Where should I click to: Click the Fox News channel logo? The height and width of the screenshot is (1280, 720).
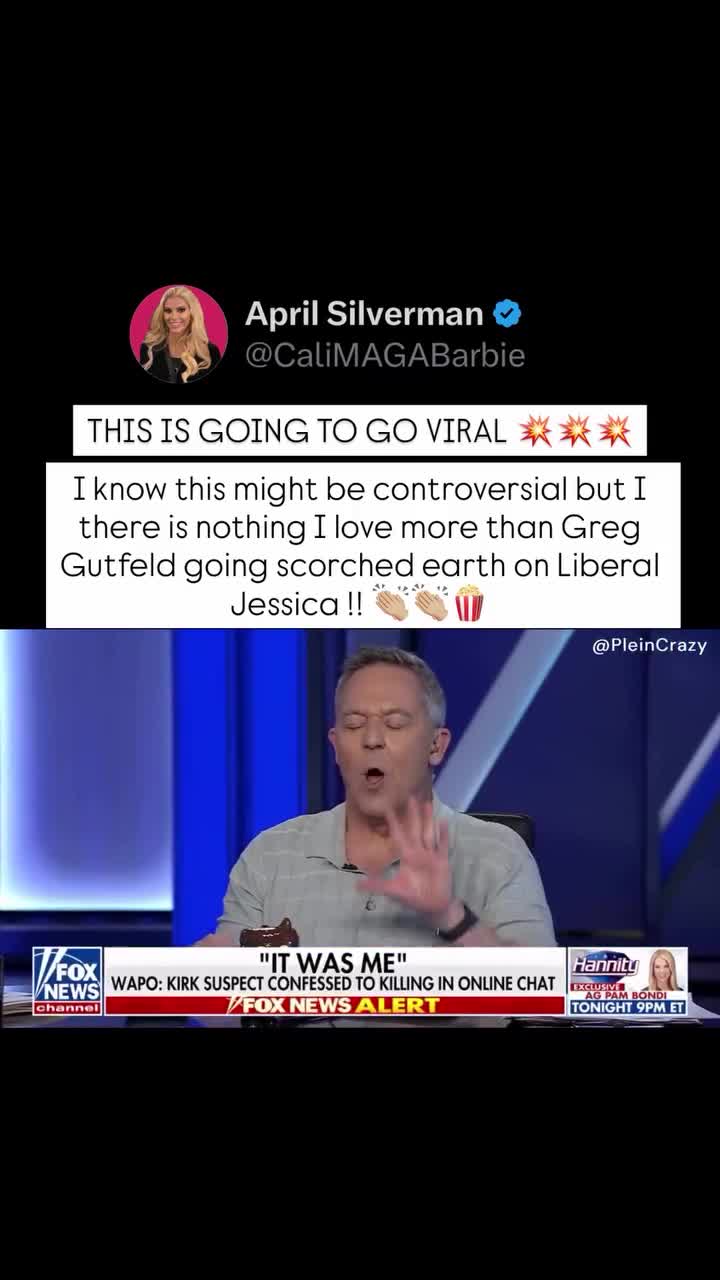[67, 982]
